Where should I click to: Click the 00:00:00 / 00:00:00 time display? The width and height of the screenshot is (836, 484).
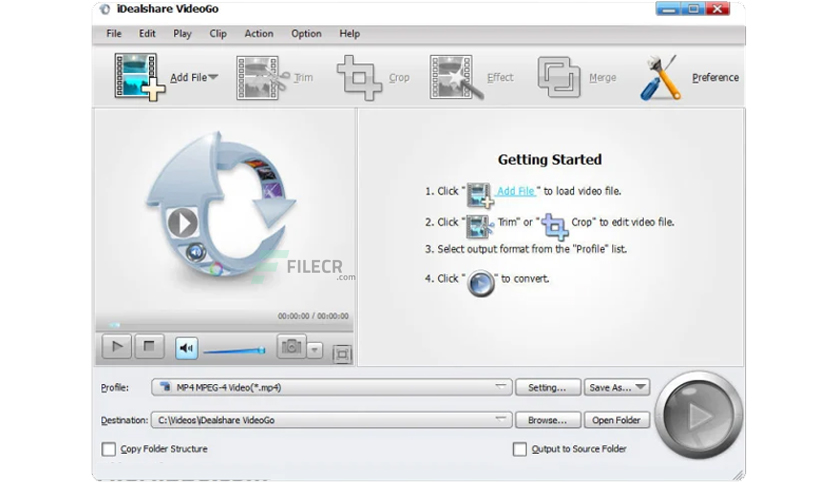pyautogui.click(x=313, y=316)
